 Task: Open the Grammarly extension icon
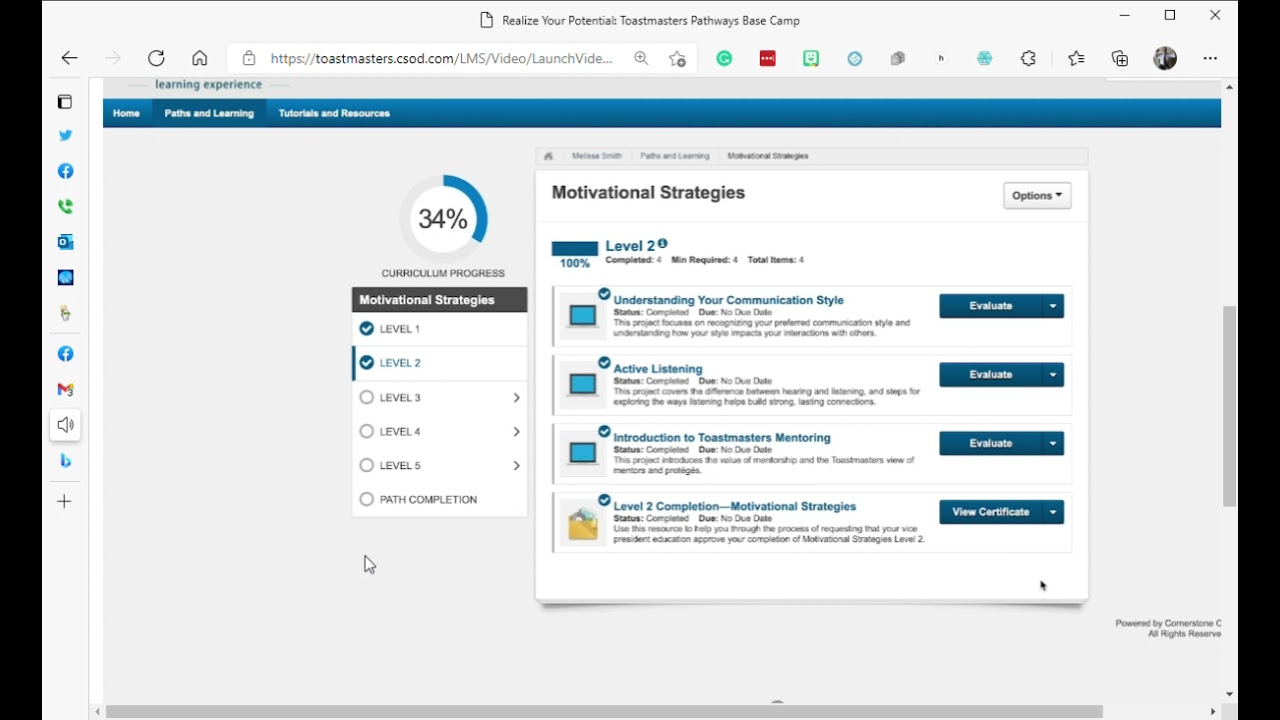(724, 58)
